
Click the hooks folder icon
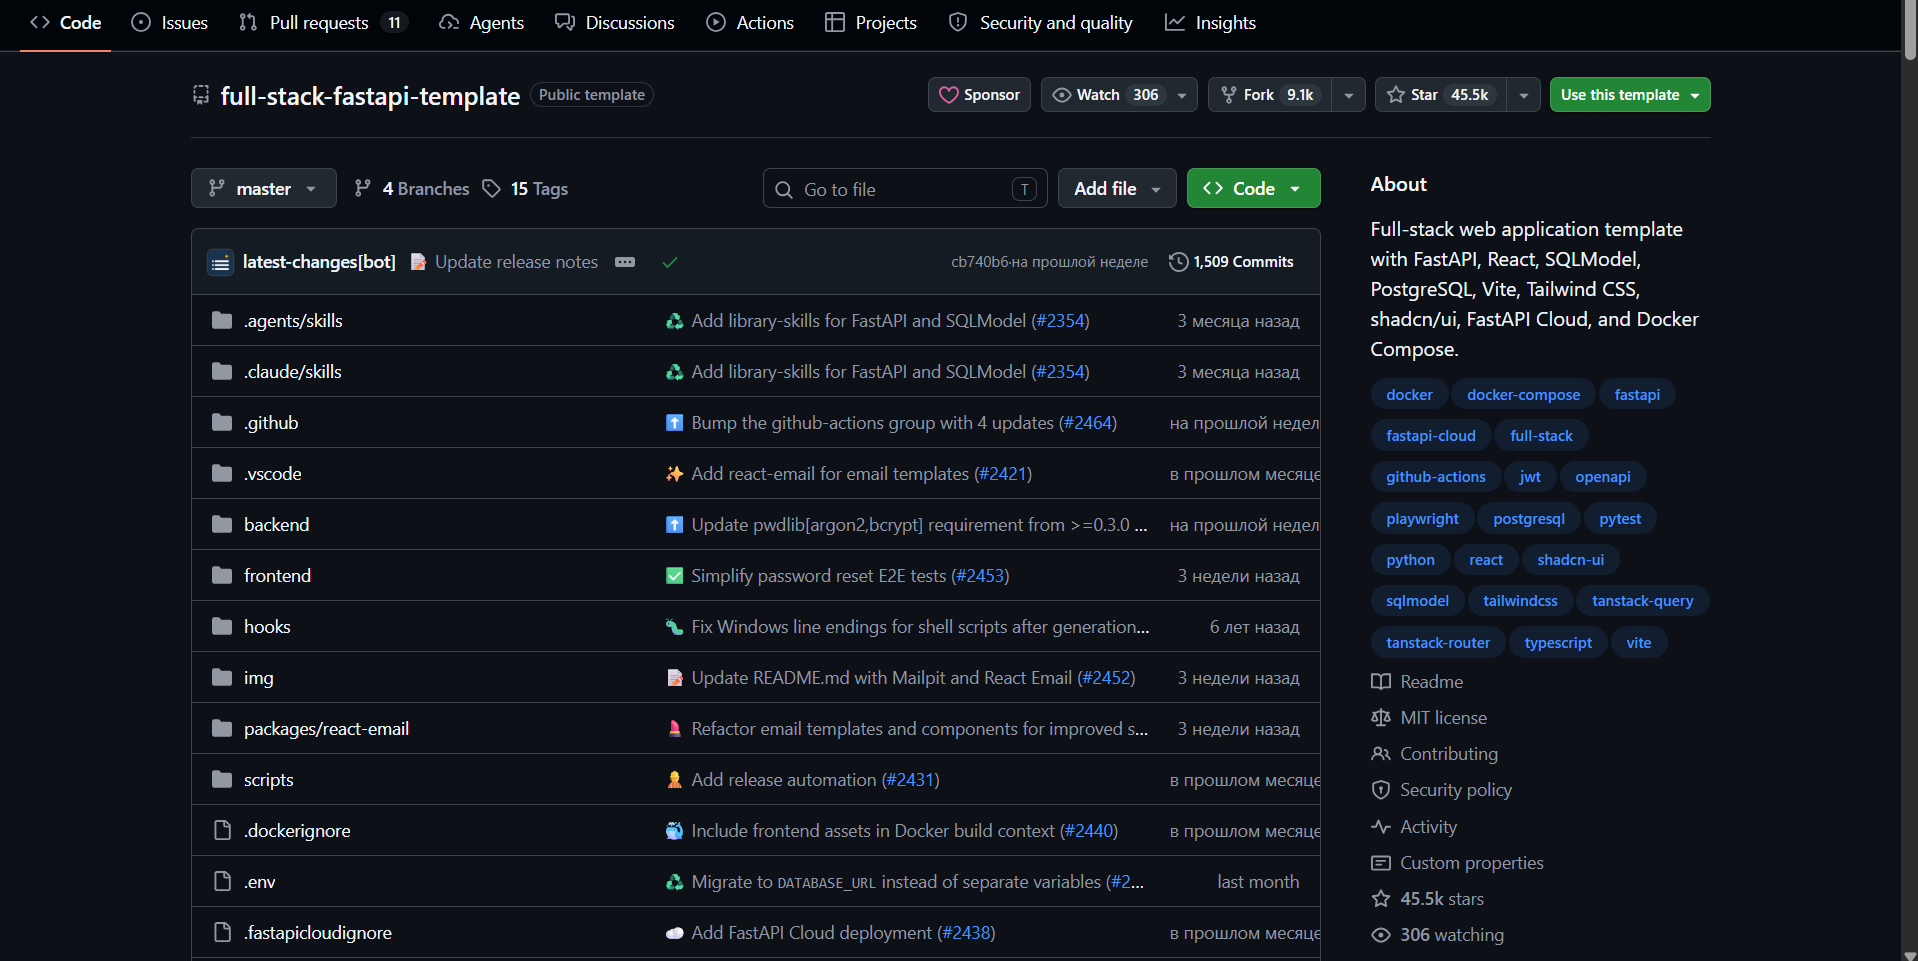[x=222, y=627]
